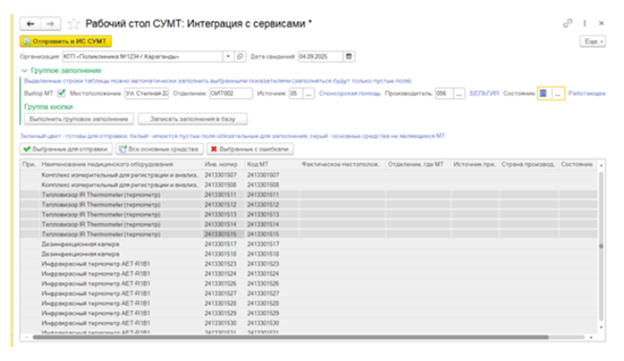The image size is (624, 361).
Task: Click Выполнить групповое заполнение button
Action: point(79,119)
